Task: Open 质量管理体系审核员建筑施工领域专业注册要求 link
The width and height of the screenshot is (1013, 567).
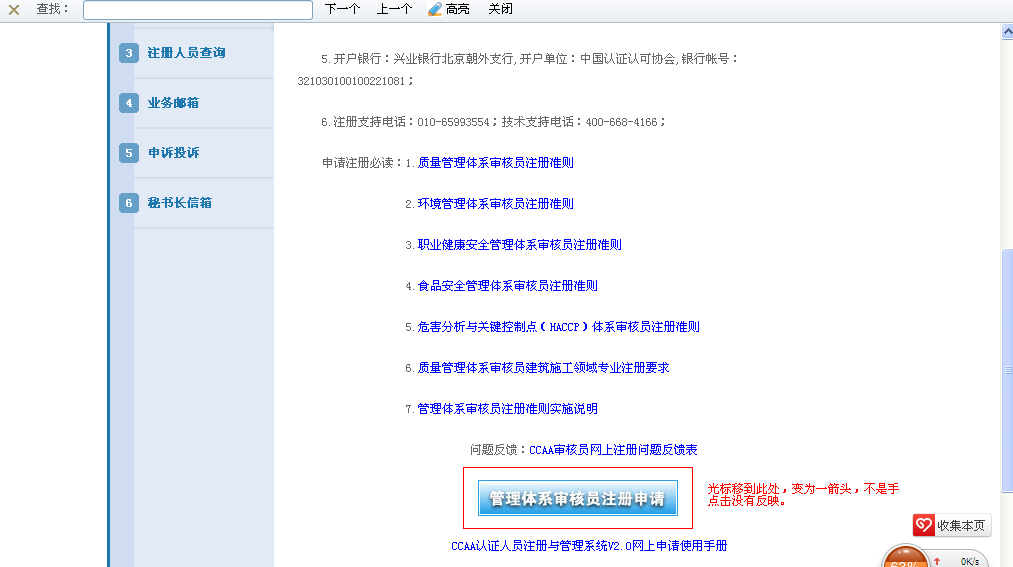Action: point(543,367)
